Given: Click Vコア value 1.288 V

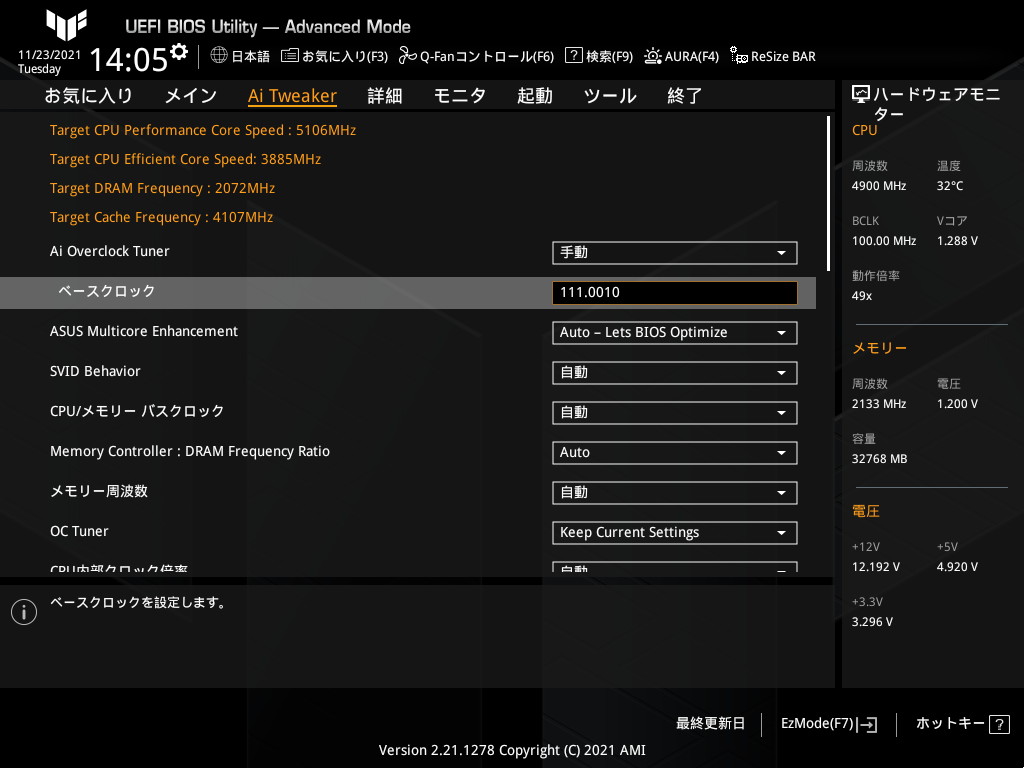Looking at the screenshot, I should (957, 241).
